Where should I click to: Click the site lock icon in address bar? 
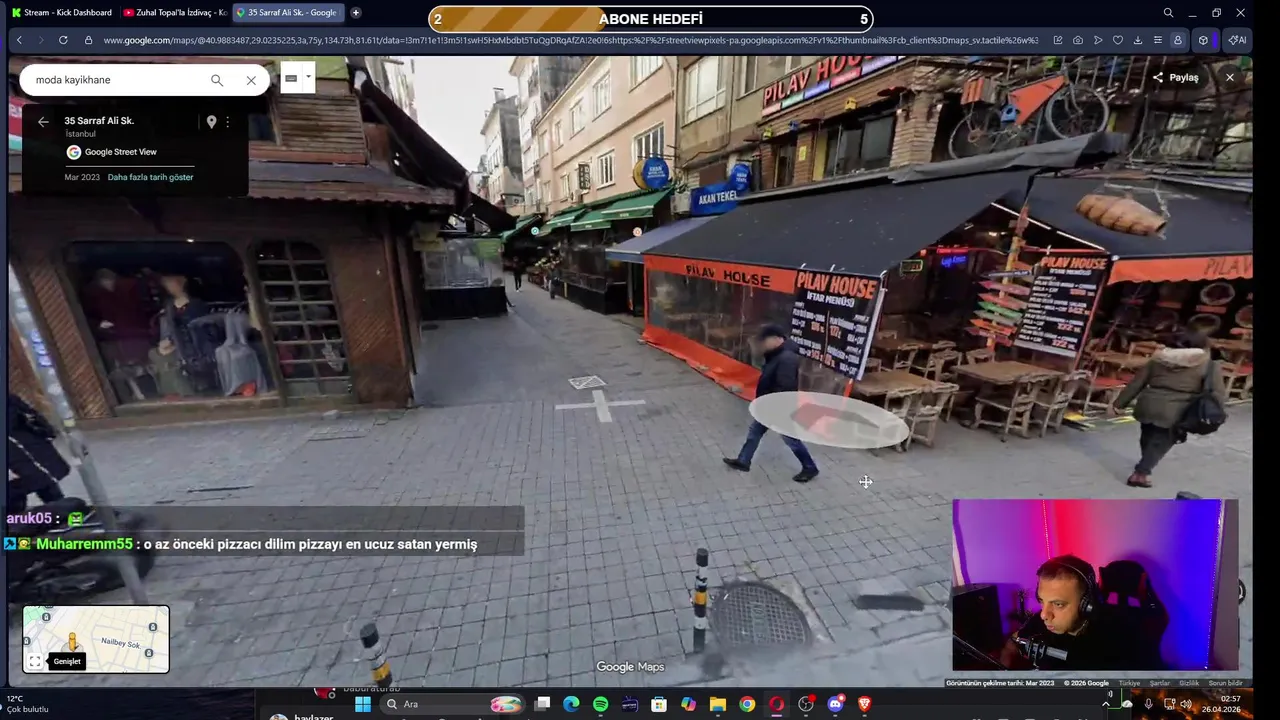click(88, 40)
